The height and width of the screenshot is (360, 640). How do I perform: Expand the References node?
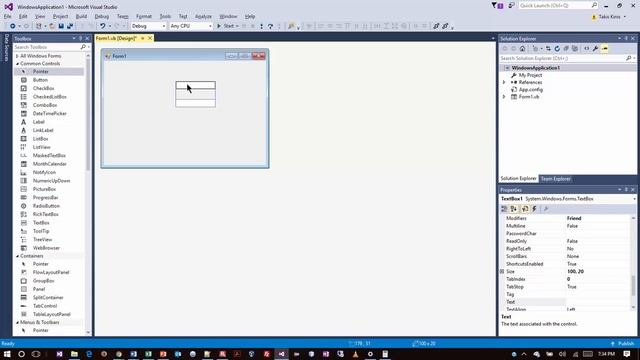click(x=504, y=82)
